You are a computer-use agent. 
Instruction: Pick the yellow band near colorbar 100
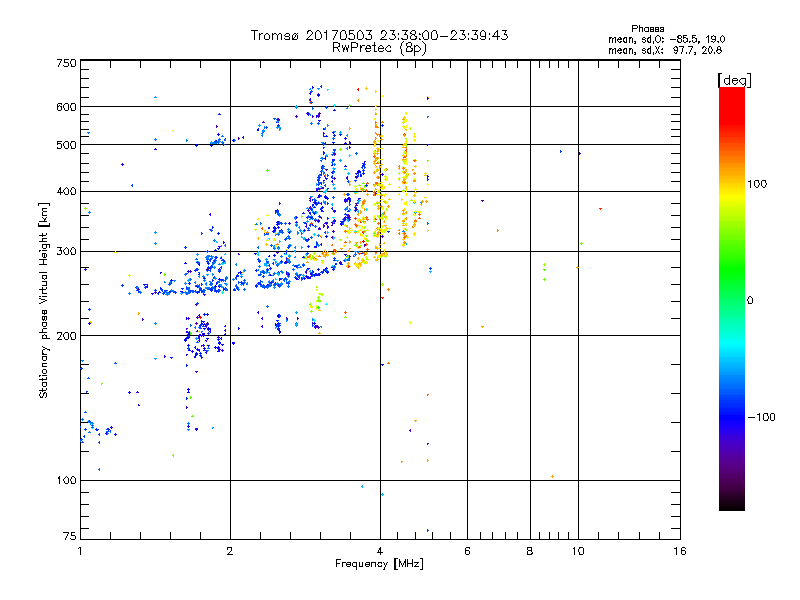[x=731, y=183]
